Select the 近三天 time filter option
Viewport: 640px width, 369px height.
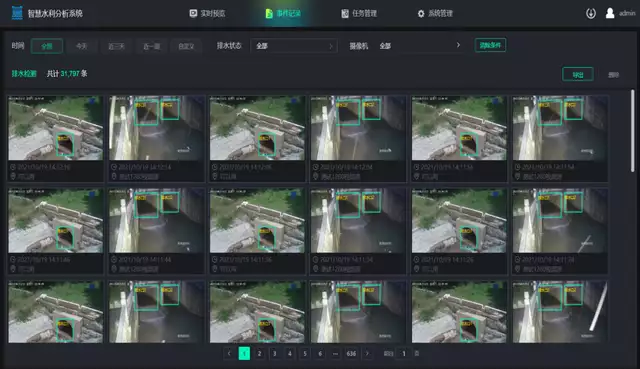[116, 46]
